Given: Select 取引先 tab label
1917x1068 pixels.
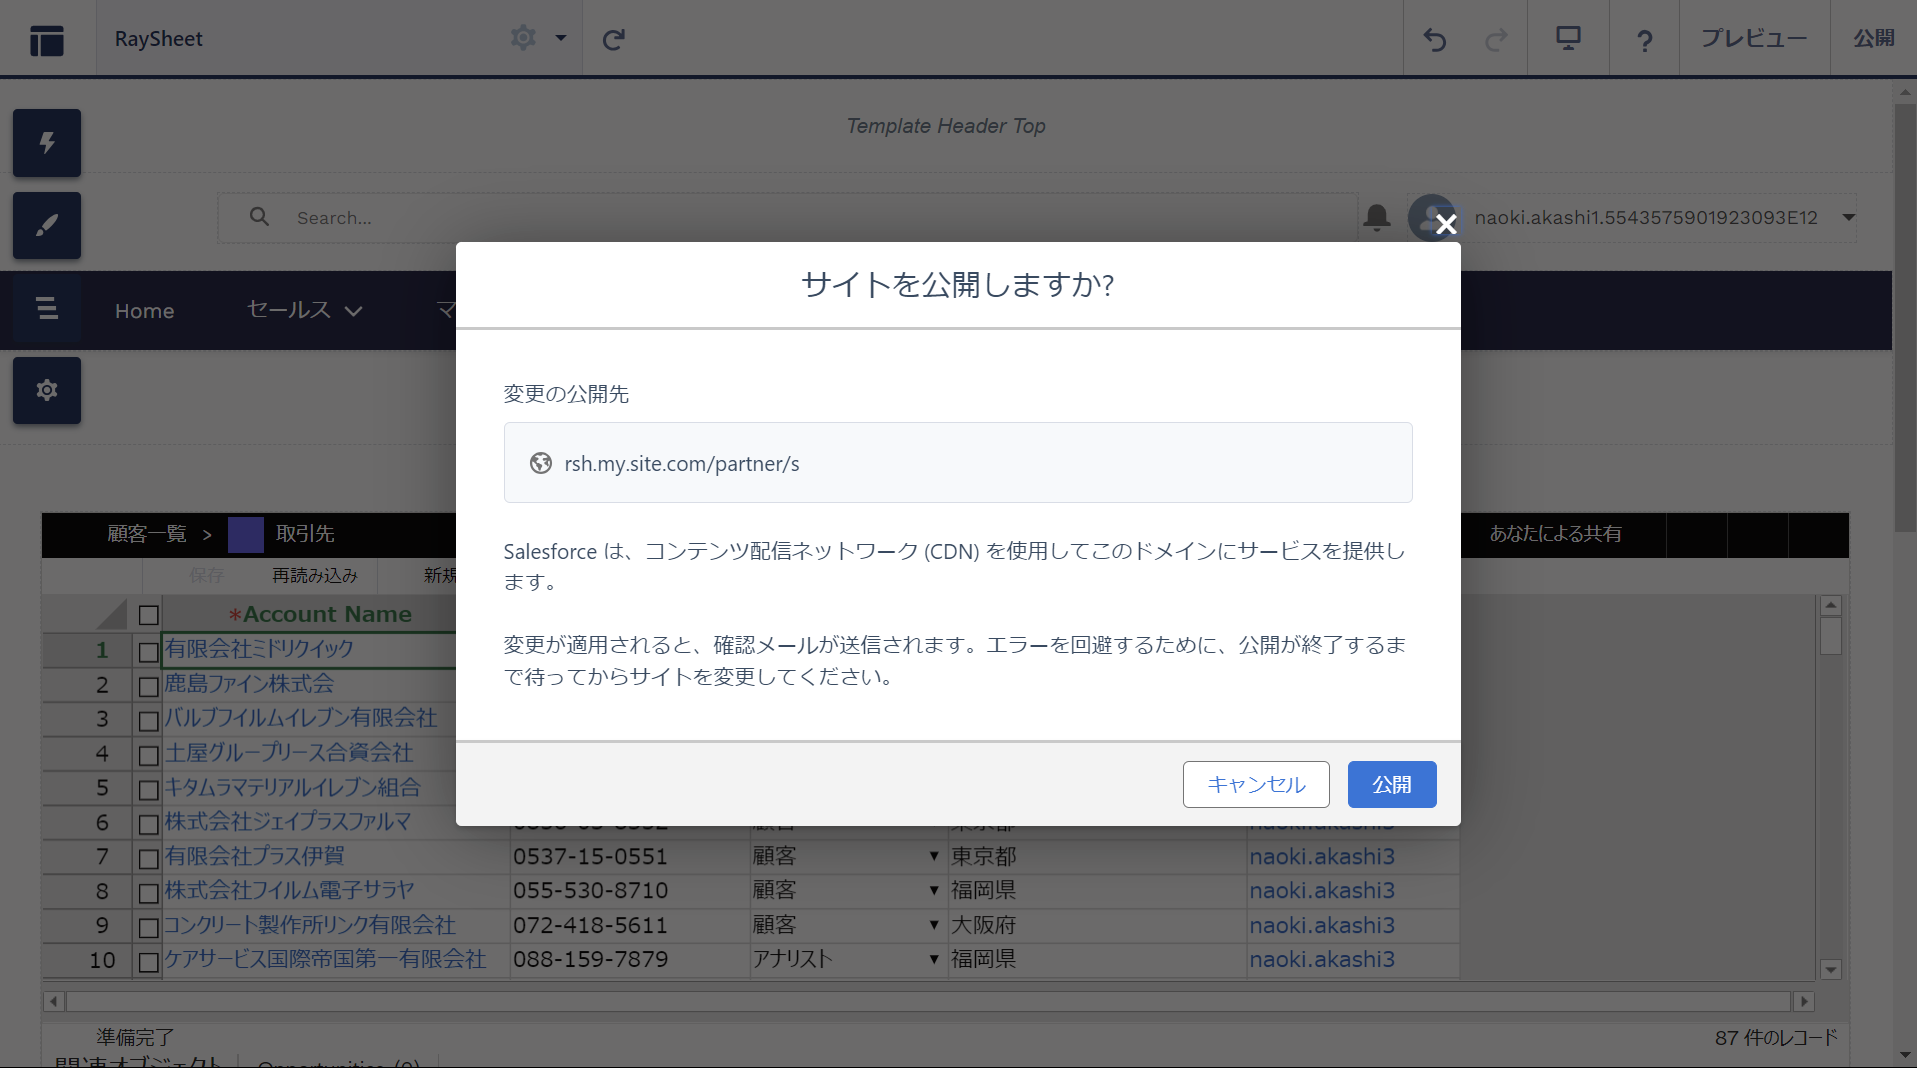Looking at the screenshot, I should (305, 533).
